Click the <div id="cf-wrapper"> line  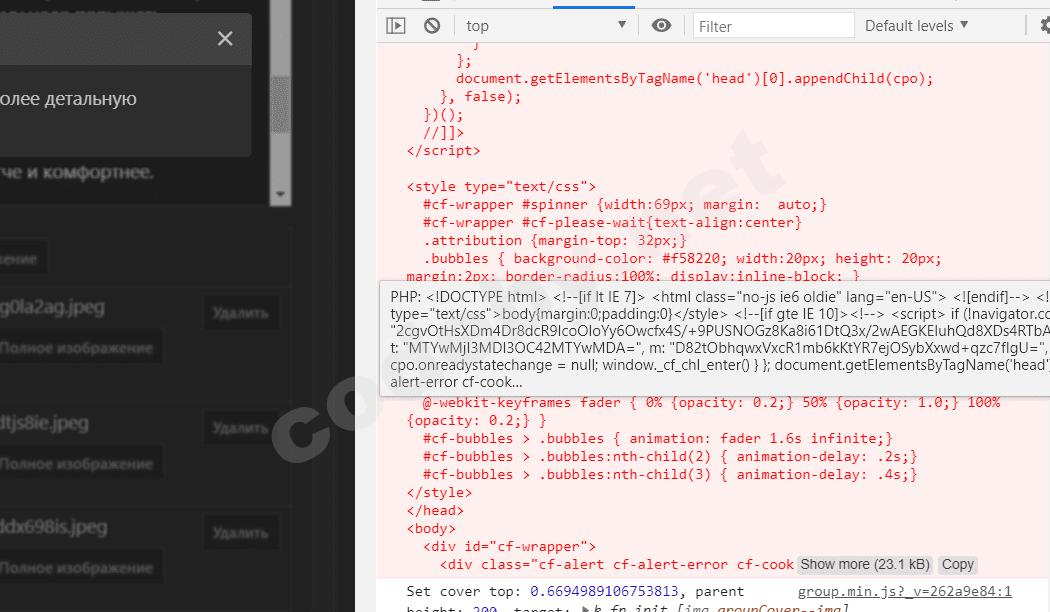(509, 546)
